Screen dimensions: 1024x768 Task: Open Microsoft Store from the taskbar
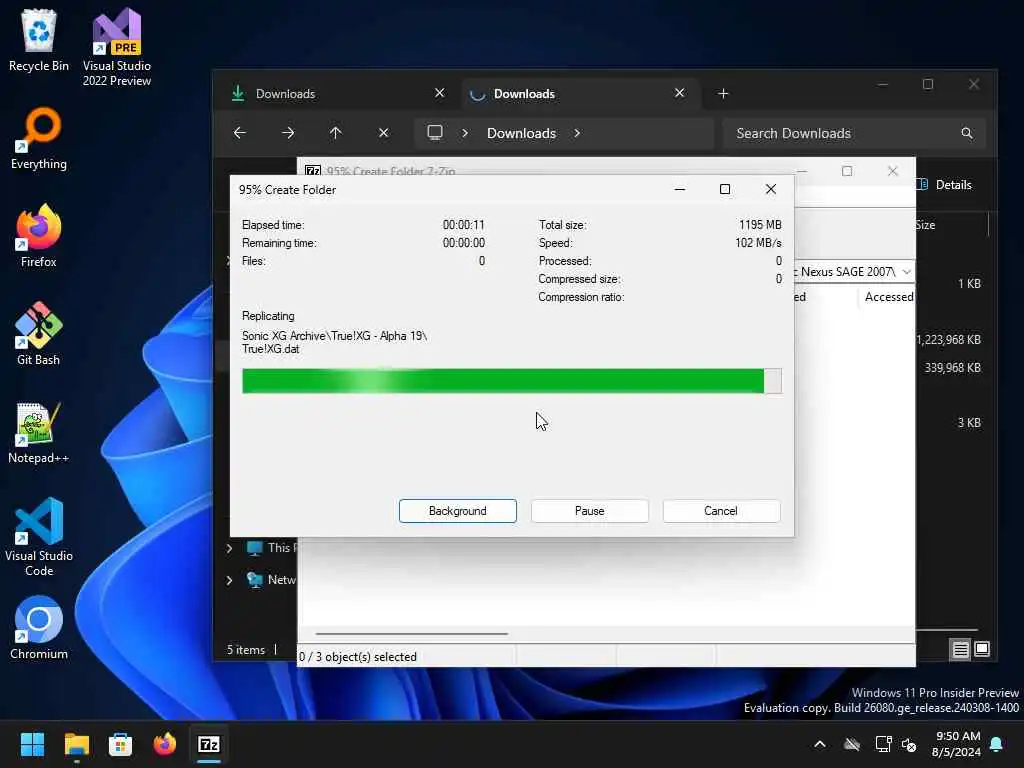click(120, 744)
